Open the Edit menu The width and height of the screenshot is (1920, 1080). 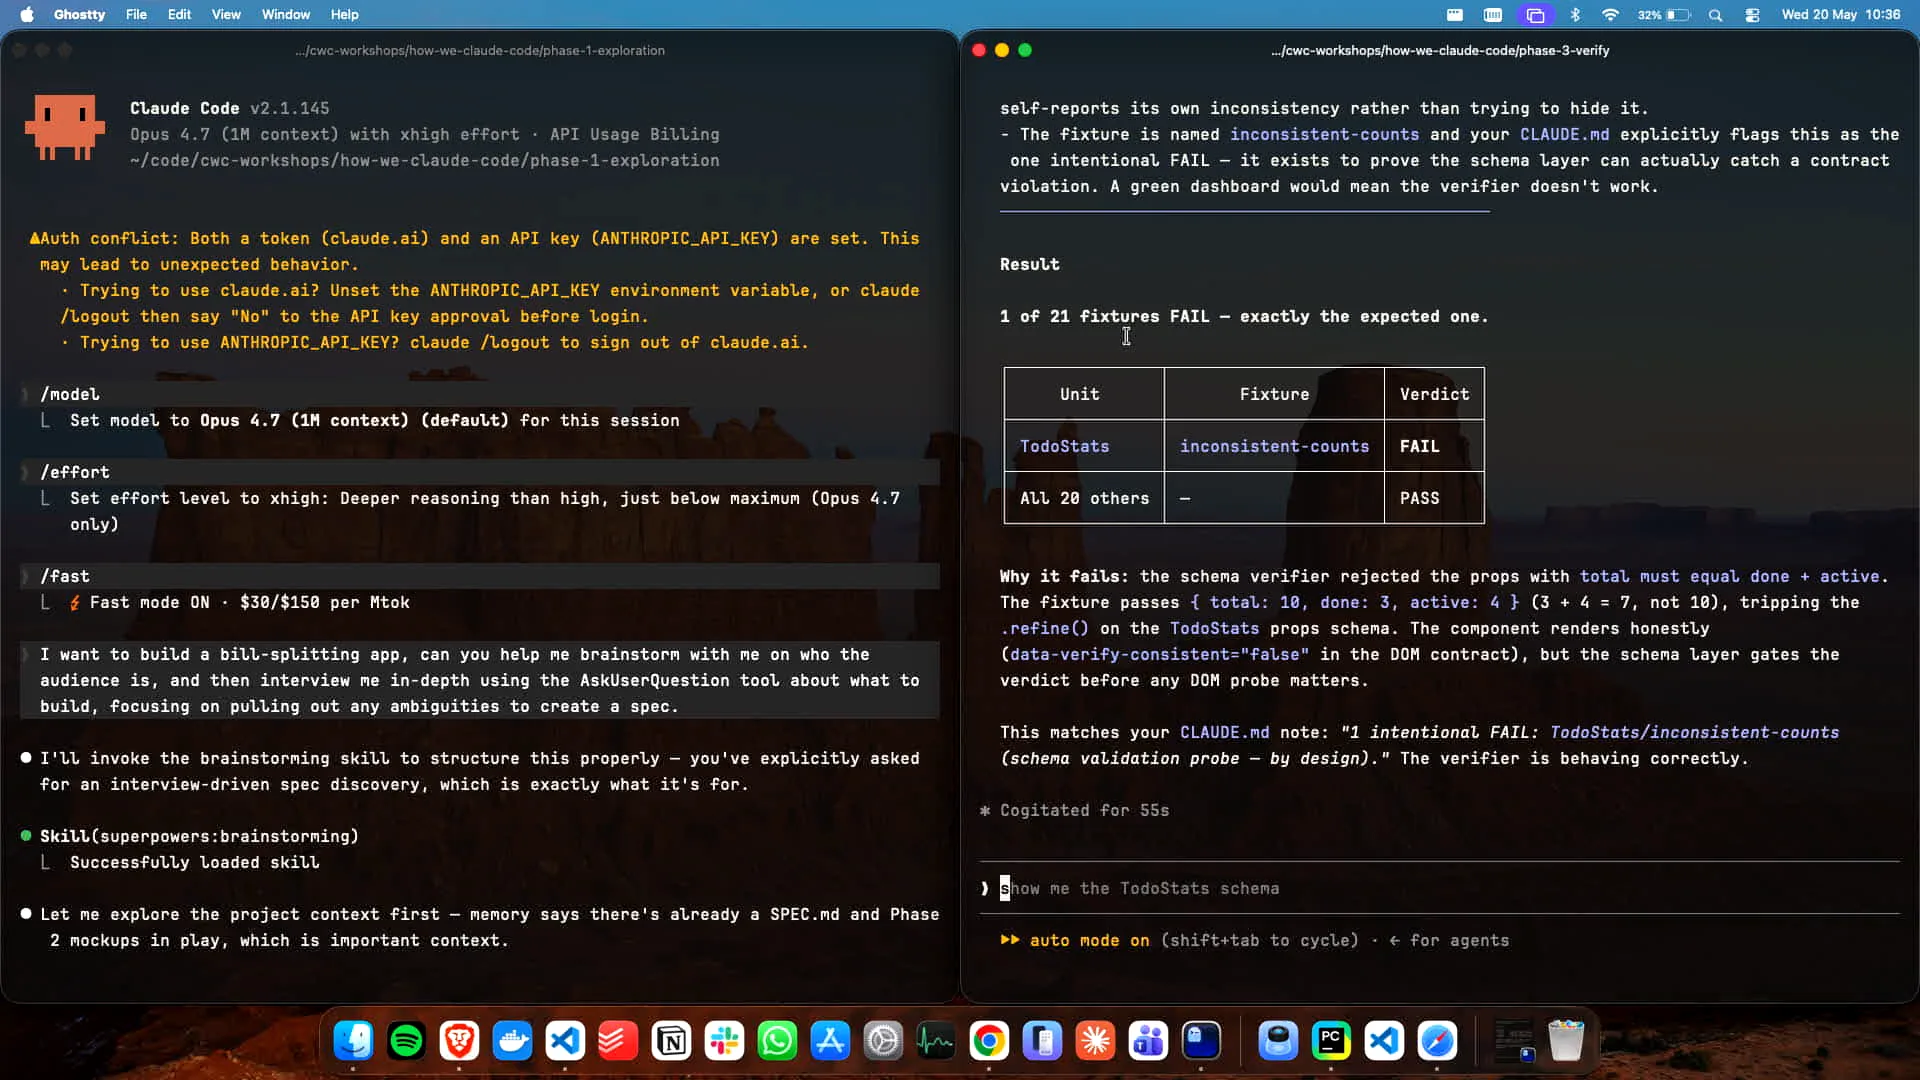point(179,14)
